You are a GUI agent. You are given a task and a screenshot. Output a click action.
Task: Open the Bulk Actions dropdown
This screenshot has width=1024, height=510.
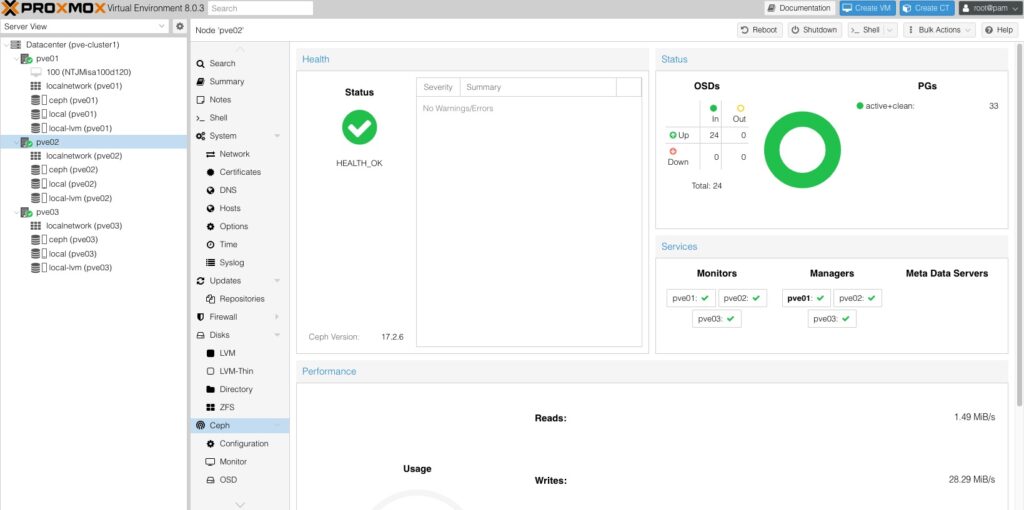[939, 30]
